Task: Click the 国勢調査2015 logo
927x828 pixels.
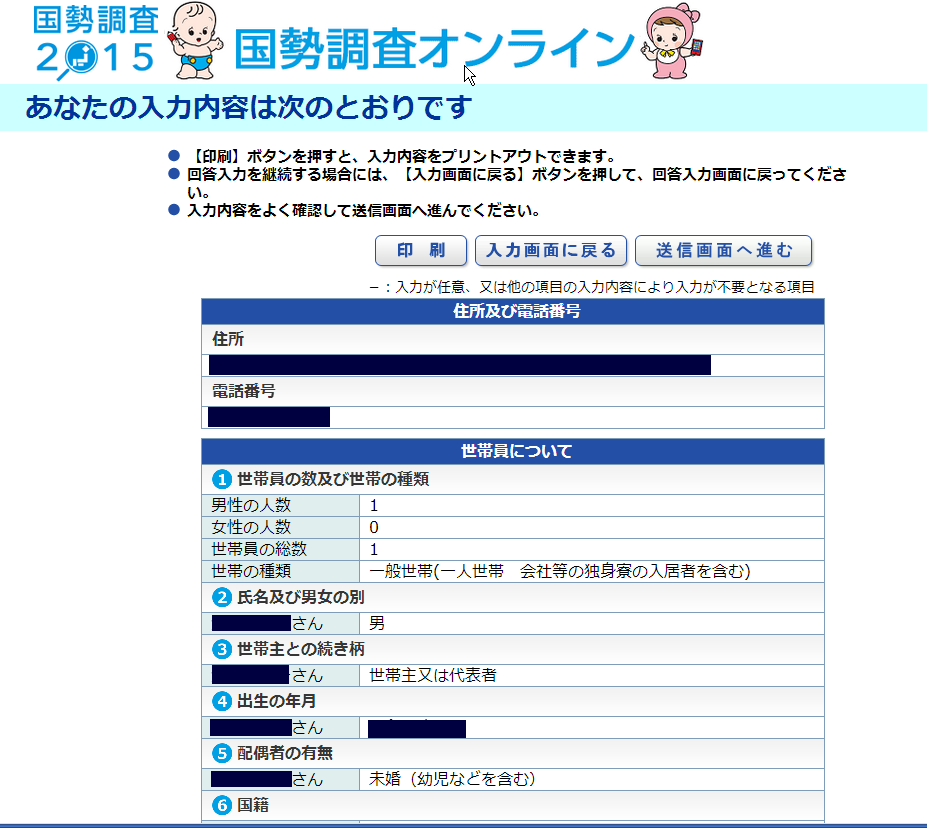Action: click(x=96, y=40)
